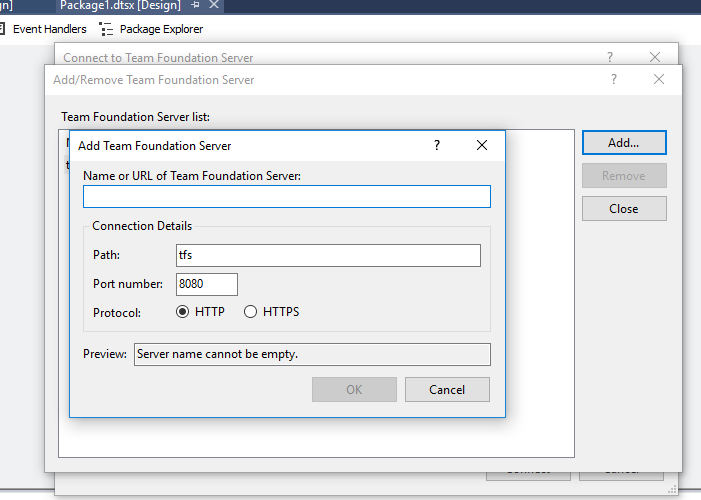Close the Connect to Team Foundation Server window
The image size is (701, 500).
(655, 57)
